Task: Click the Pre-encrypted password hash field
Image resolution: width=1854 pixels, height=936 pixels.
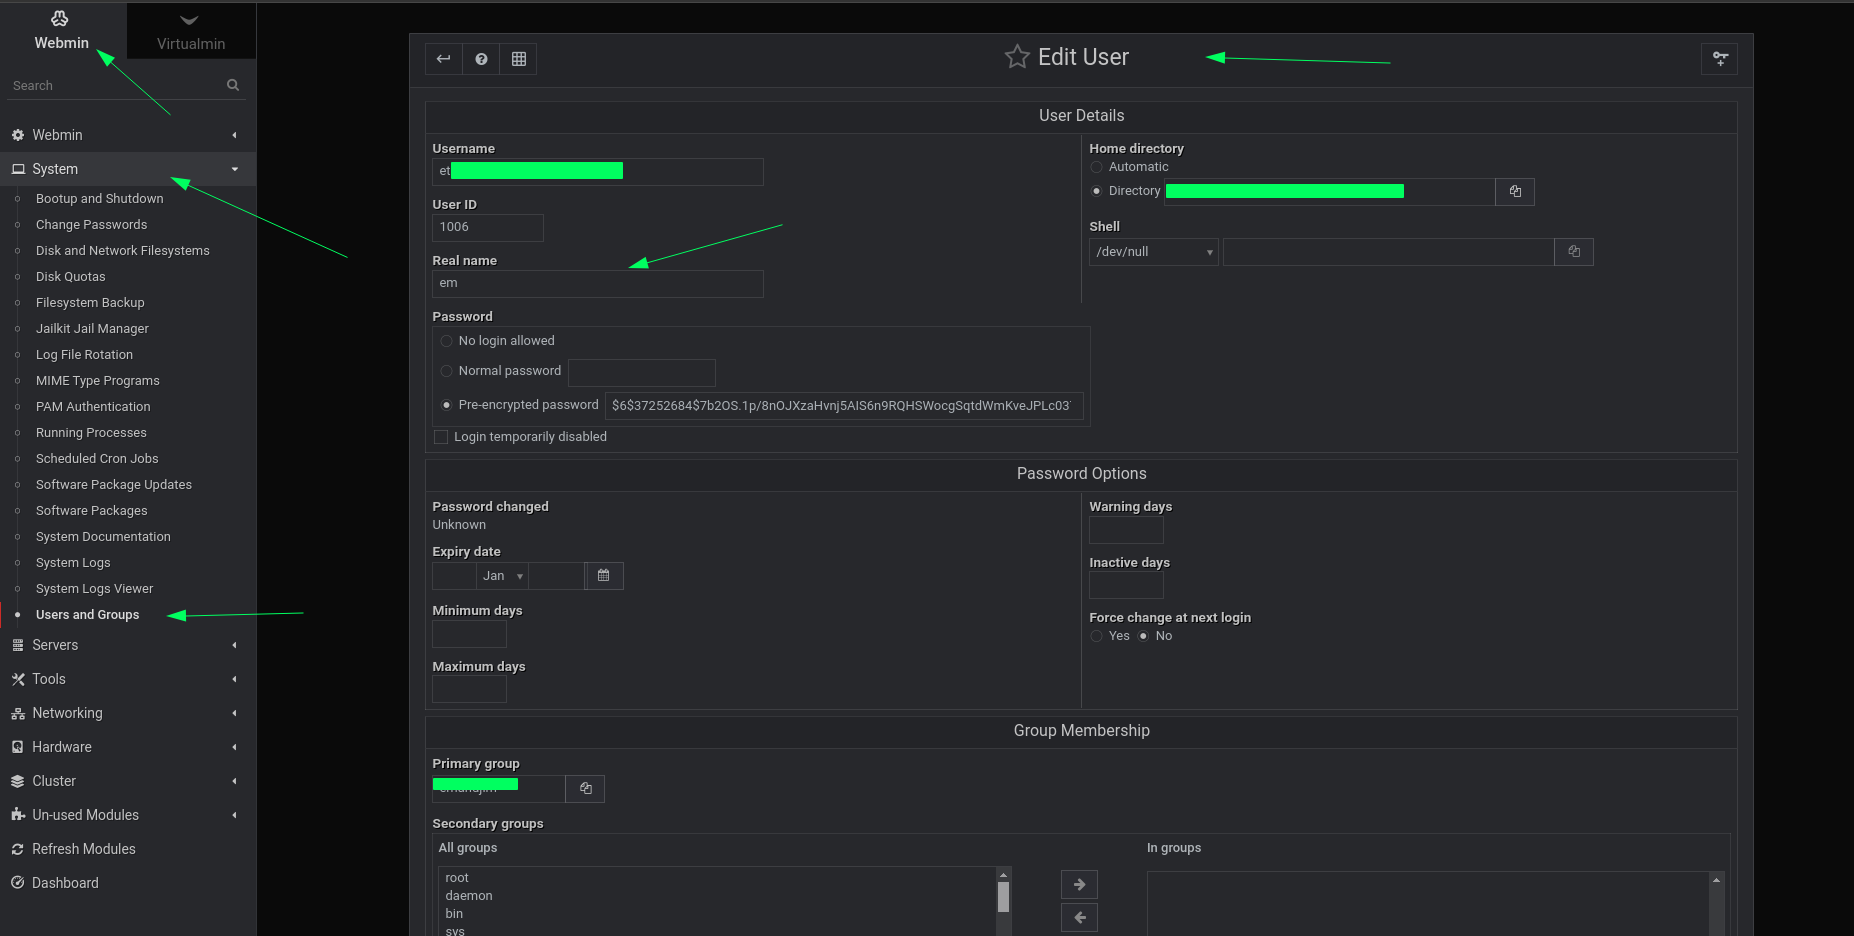Action: coord(844,406)
